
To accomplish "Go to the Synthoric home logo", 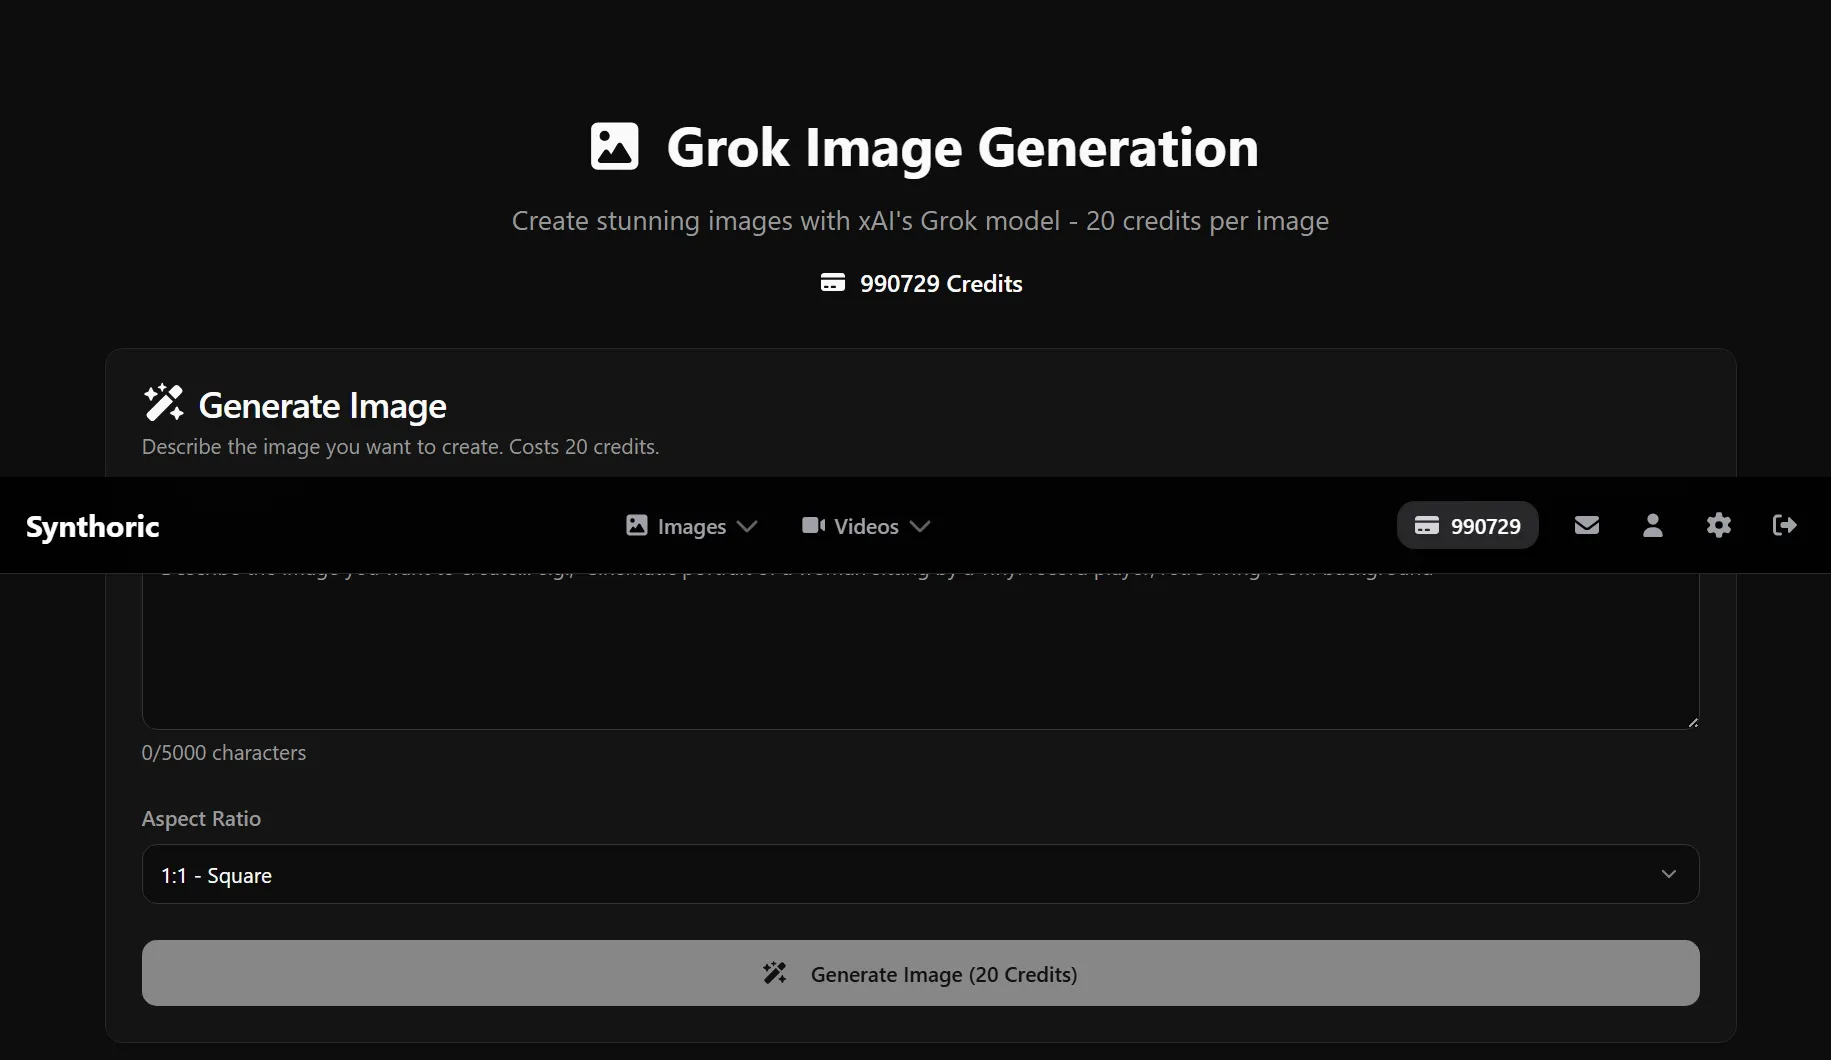I will (92, 526).
